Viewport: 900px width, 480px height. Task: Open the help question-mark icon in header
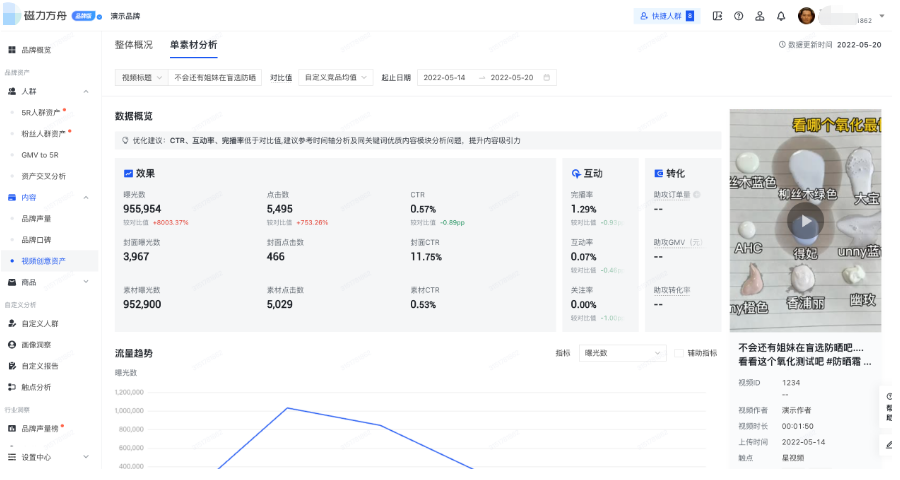739,16
